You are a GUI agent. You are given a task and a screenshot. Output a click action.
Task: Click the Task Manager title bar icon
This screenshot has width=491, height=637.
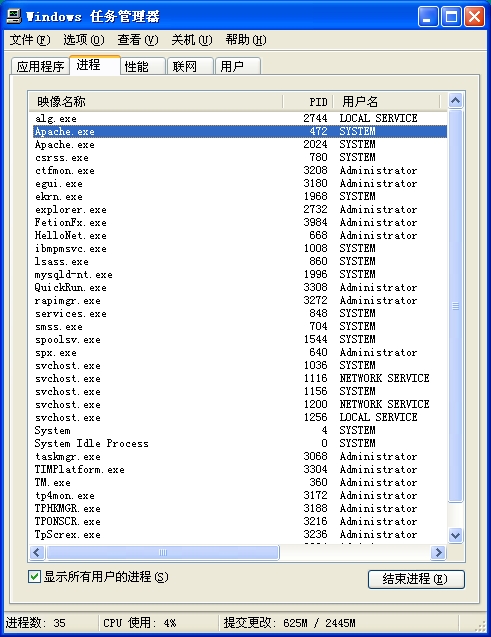click(14, 16)
